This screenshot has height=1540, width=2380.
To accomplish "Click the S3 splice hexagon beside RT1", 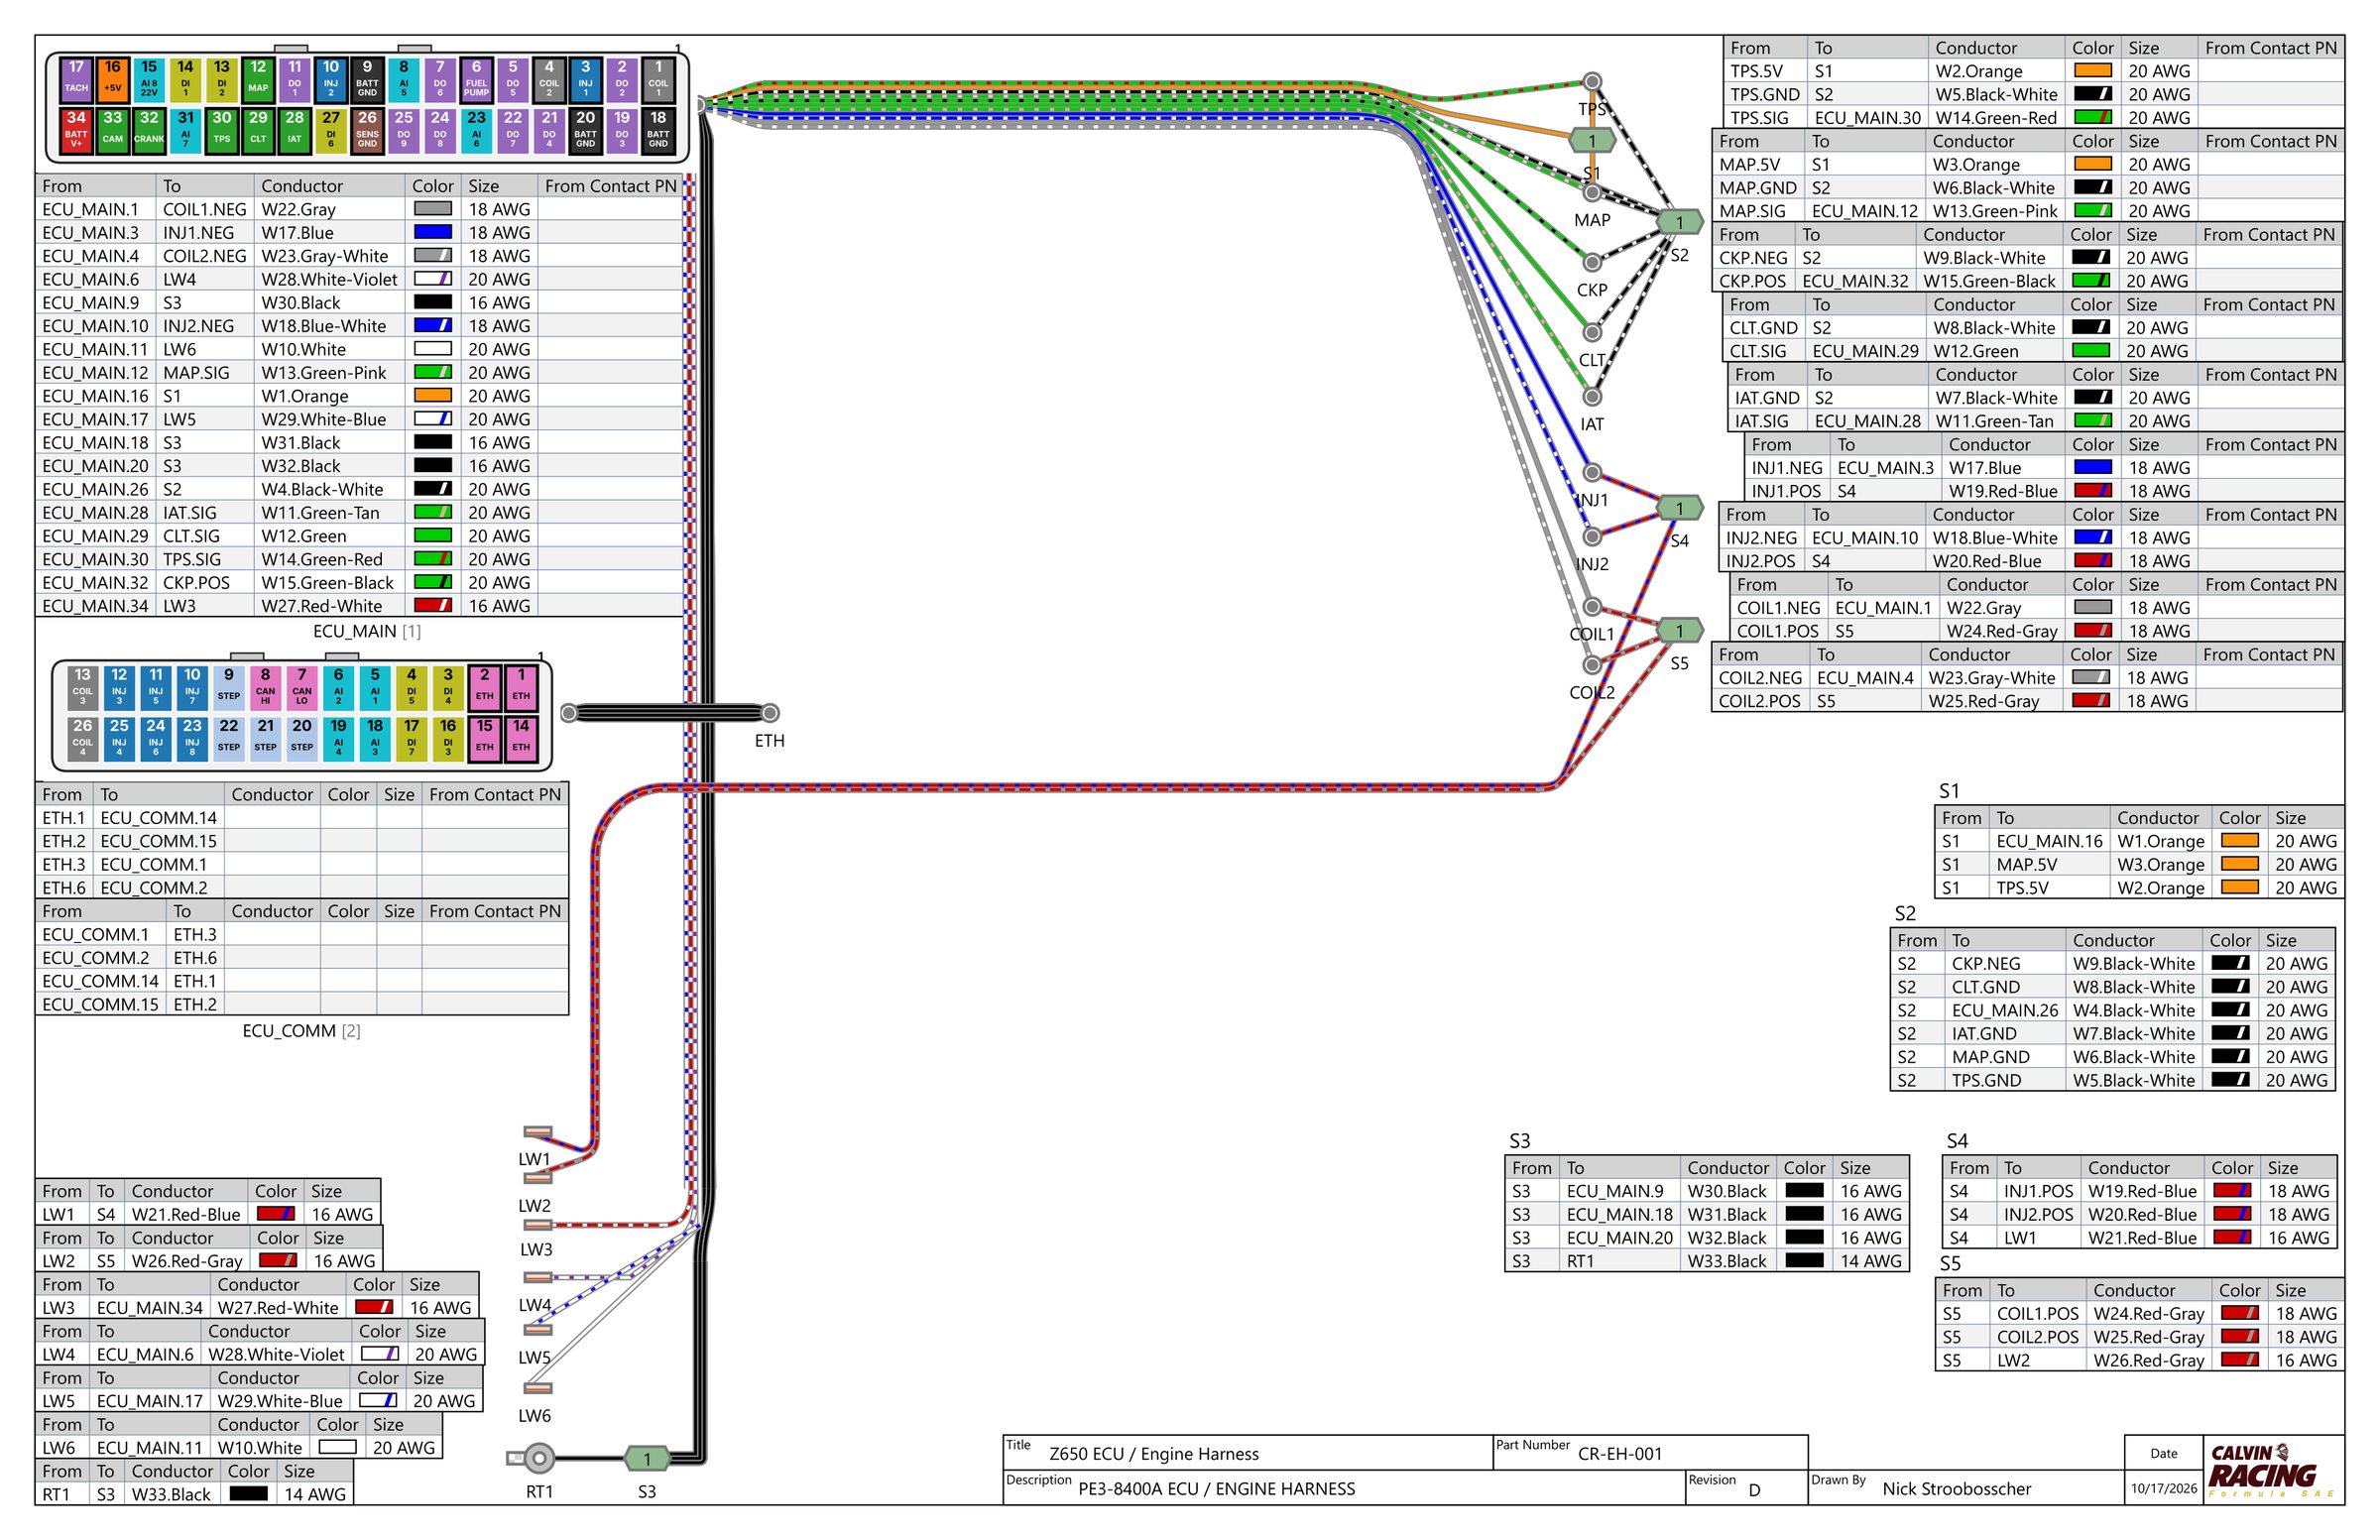I will point(647,1458).
